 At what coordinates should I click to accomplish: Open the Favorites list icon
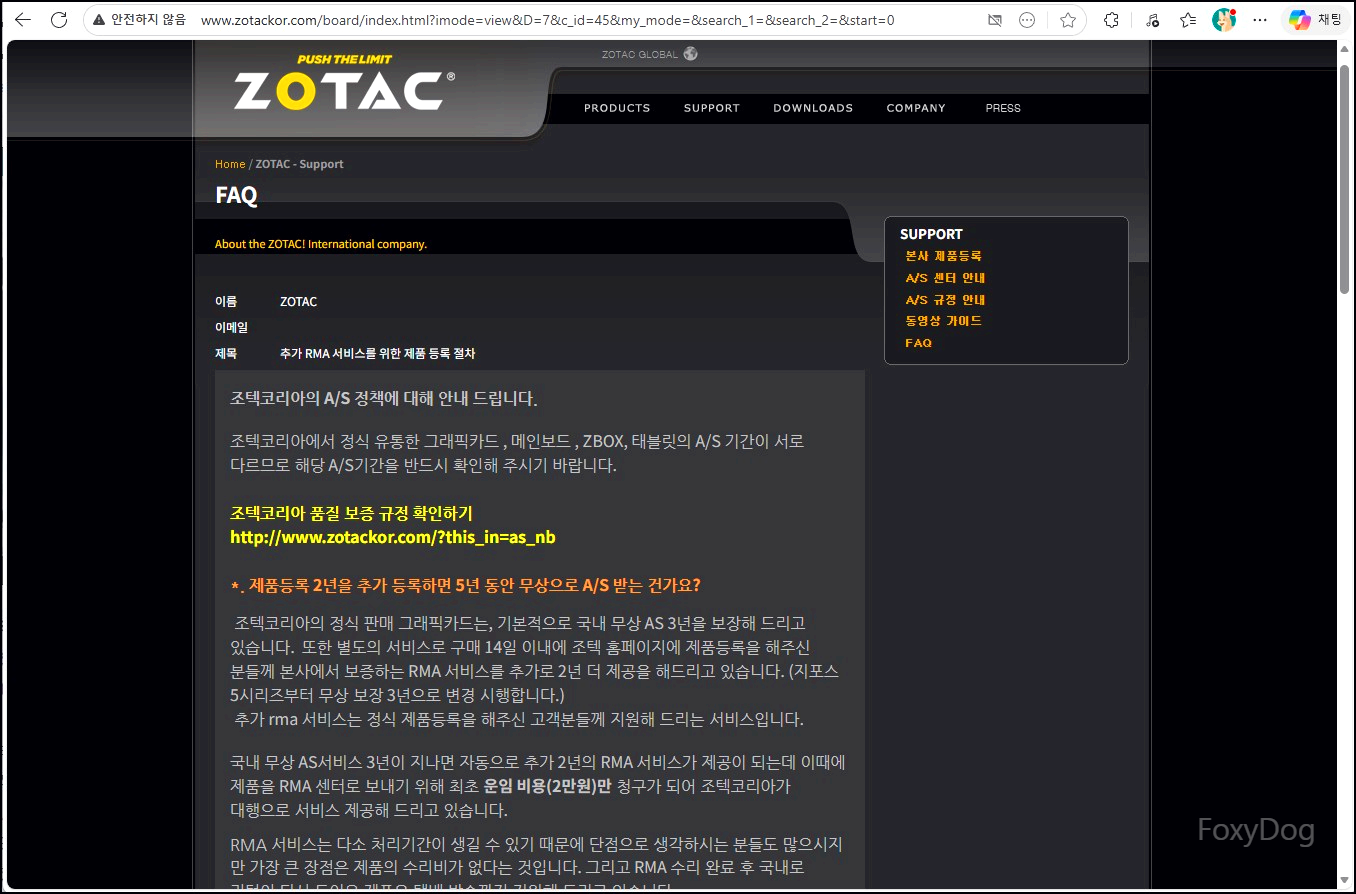(1188, 20)
